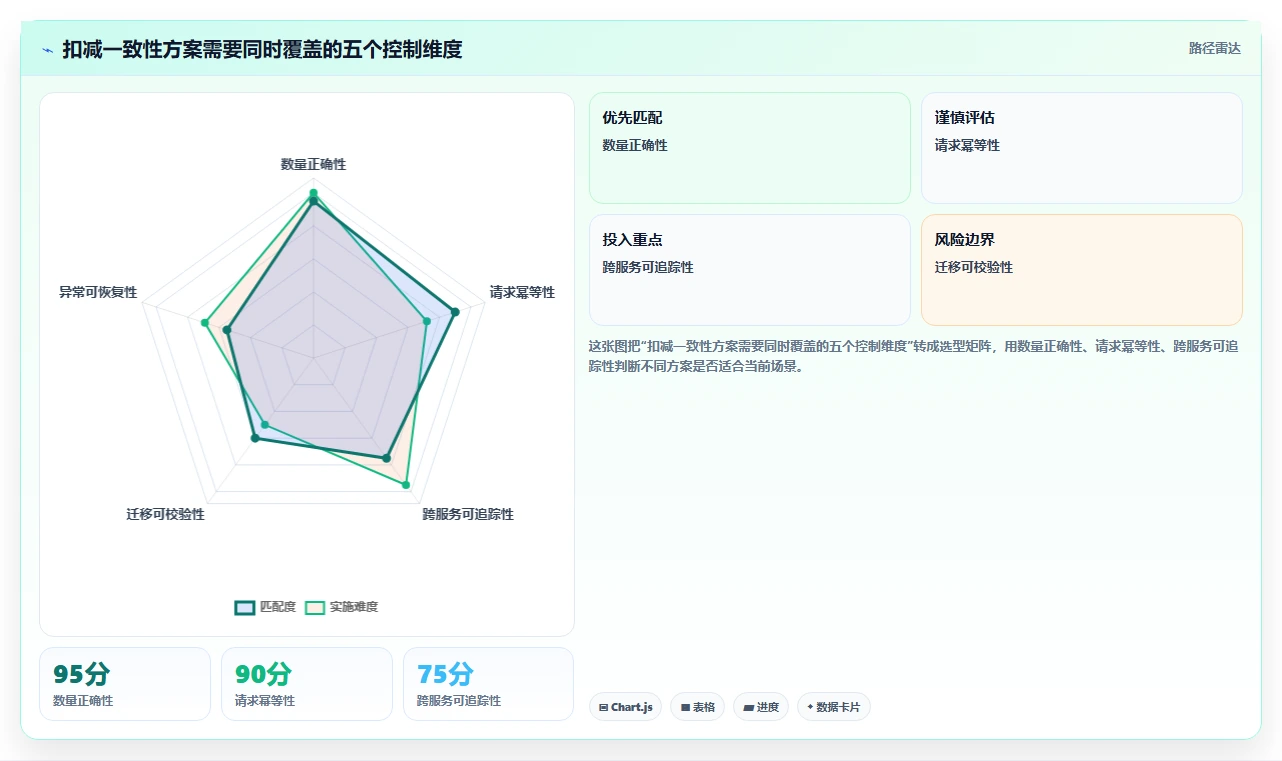Open the 优先匹配 card

[x=750, y=148]
